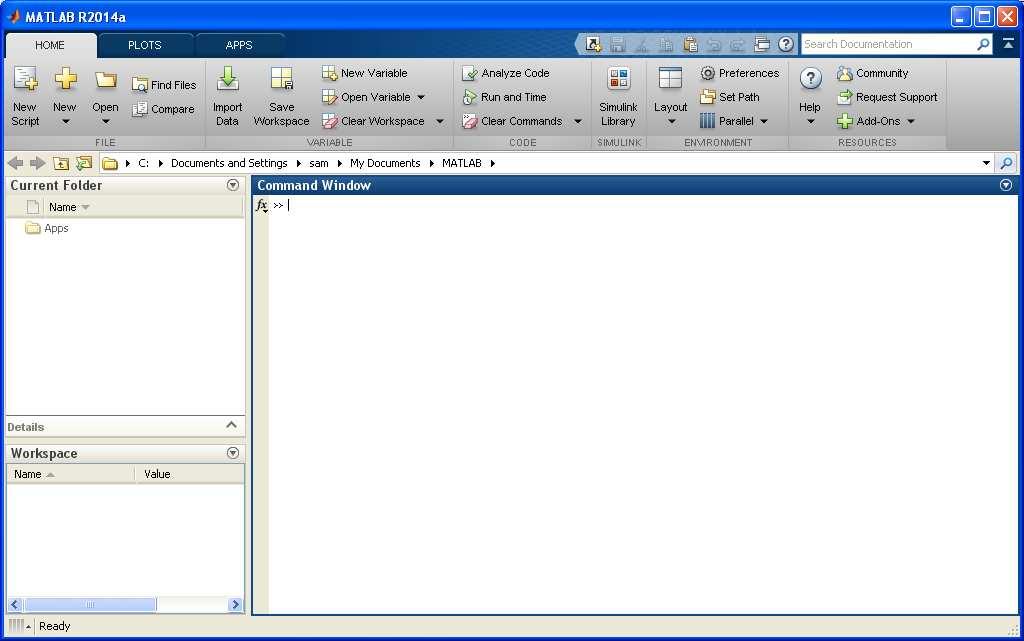Click the quick access Help icon
Screen dimensions: 1024x641
pyautogui.click(x=786, y=44)
